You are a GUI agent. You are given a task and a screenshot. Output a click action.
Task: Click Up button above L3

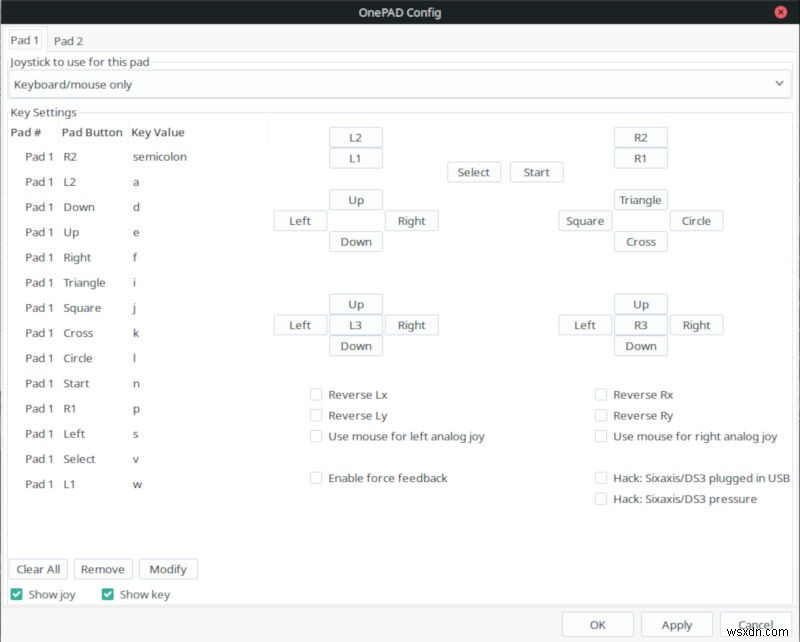coord(356,304)
